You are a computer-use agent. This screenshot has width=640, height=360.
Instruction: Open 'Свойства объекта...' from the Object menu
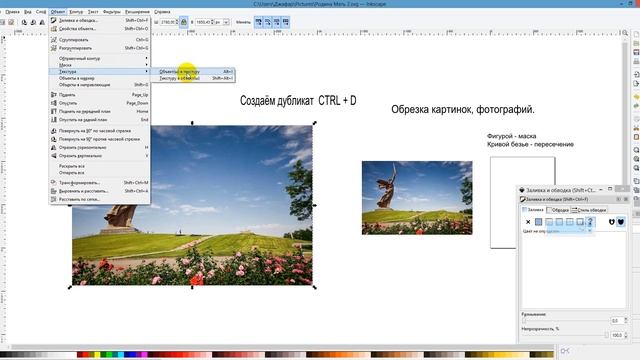click(100, 29)
